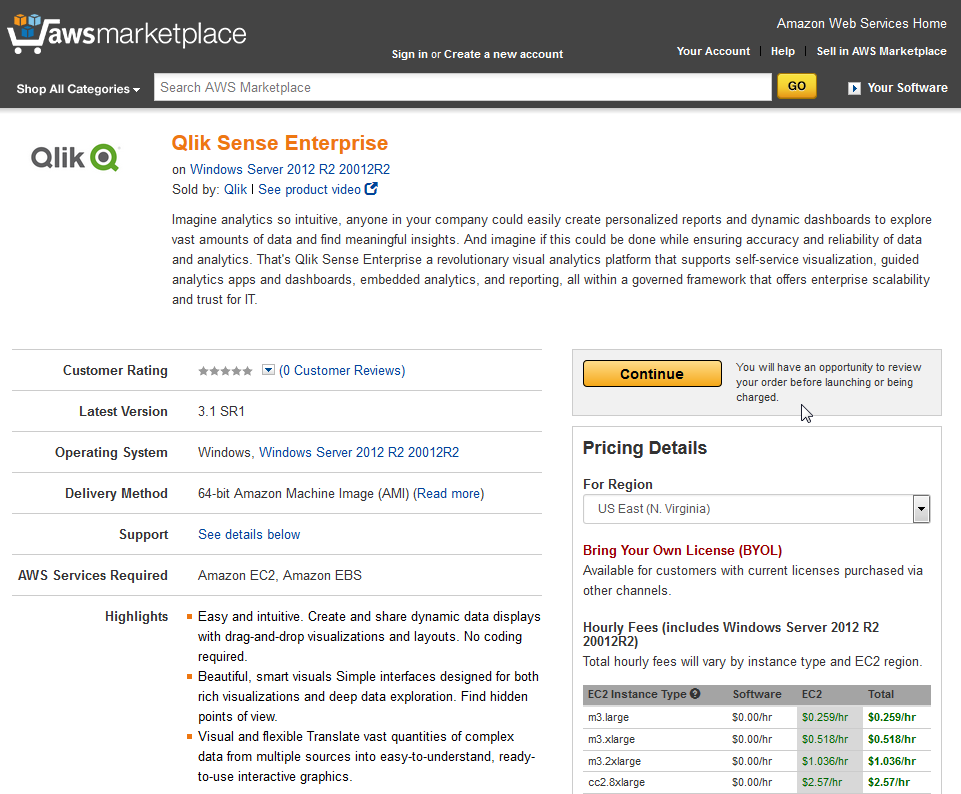Open the Shop All Categories menu
Viewport: 961px width, 794px height.
(x=78, y=89)
